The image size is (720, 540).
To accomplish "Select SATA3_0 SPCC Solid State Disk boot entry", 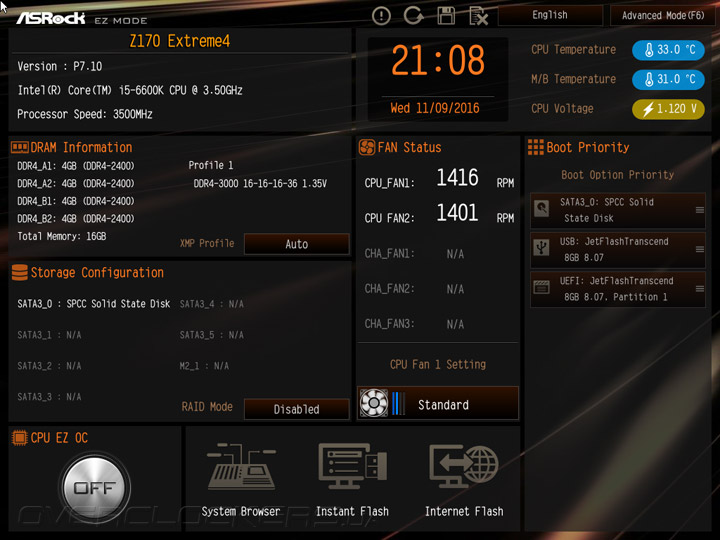I will click(618, 210).
